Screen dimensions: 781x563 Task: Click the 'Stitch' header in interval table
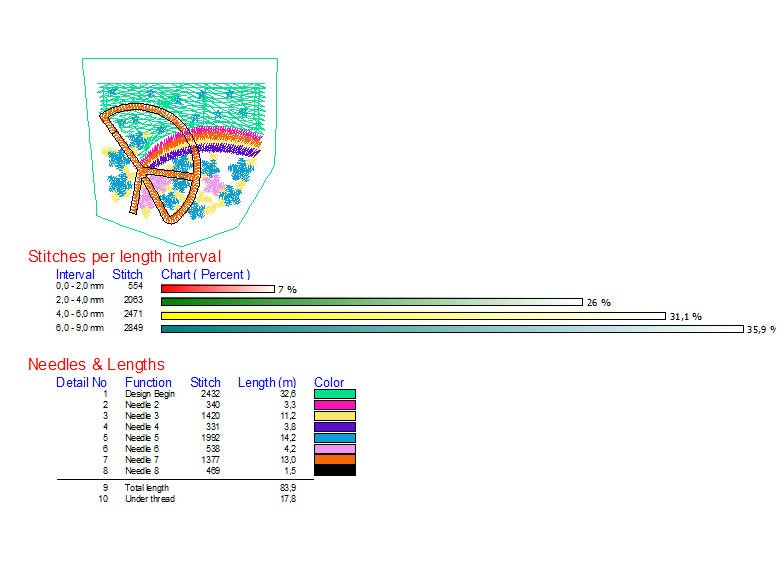(x=128, y=275)
